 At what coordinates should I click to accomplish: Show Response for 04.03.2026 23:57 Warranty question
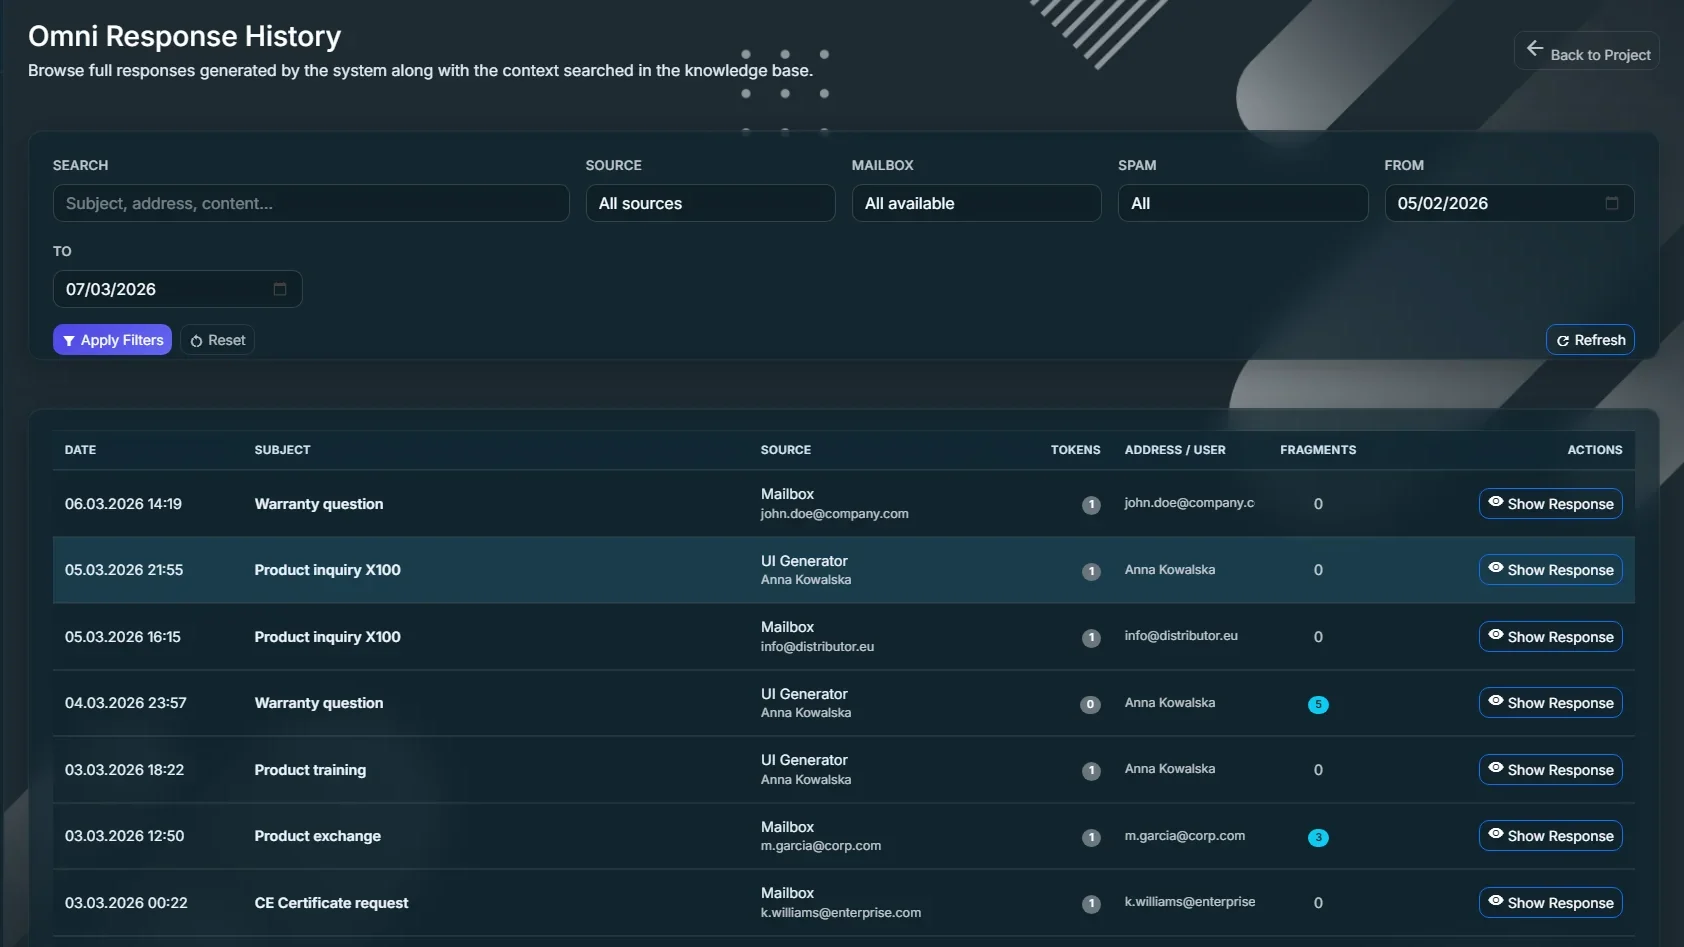[1550, 703]
